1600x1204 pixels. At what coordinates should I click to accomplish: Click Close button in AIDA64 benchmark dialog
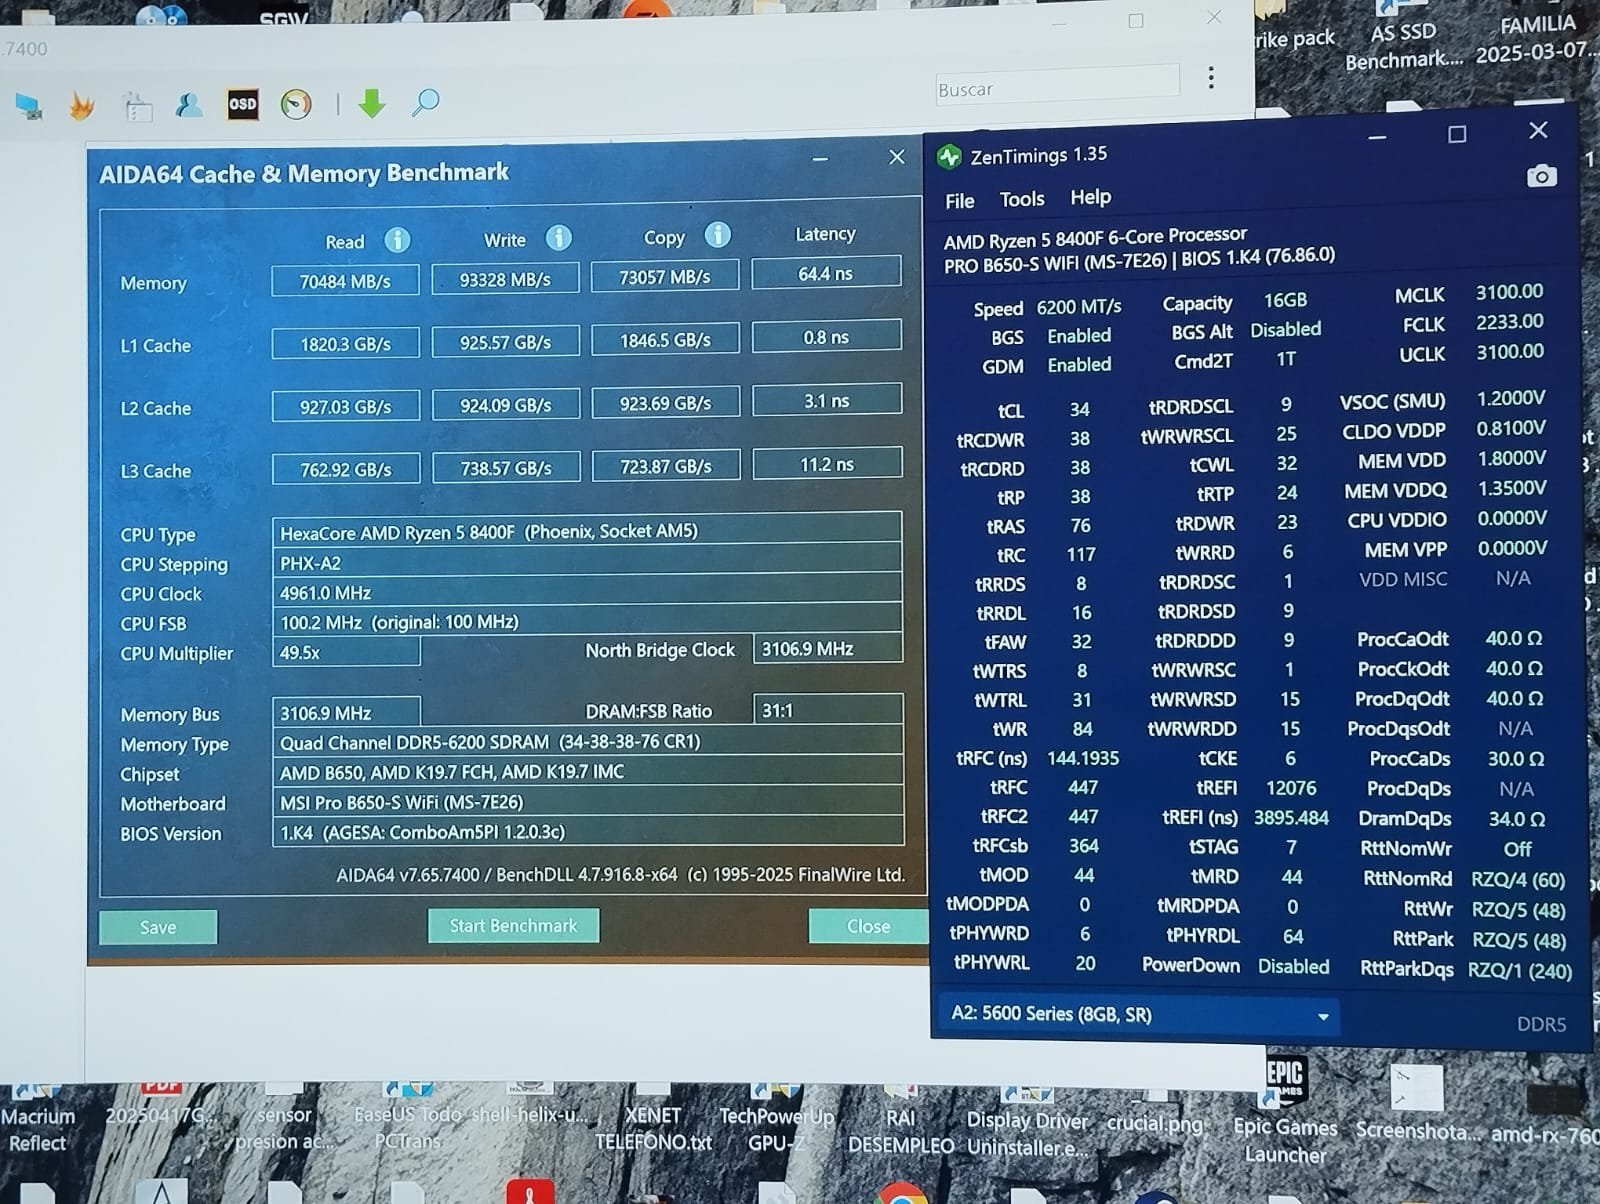coord(868,926)
